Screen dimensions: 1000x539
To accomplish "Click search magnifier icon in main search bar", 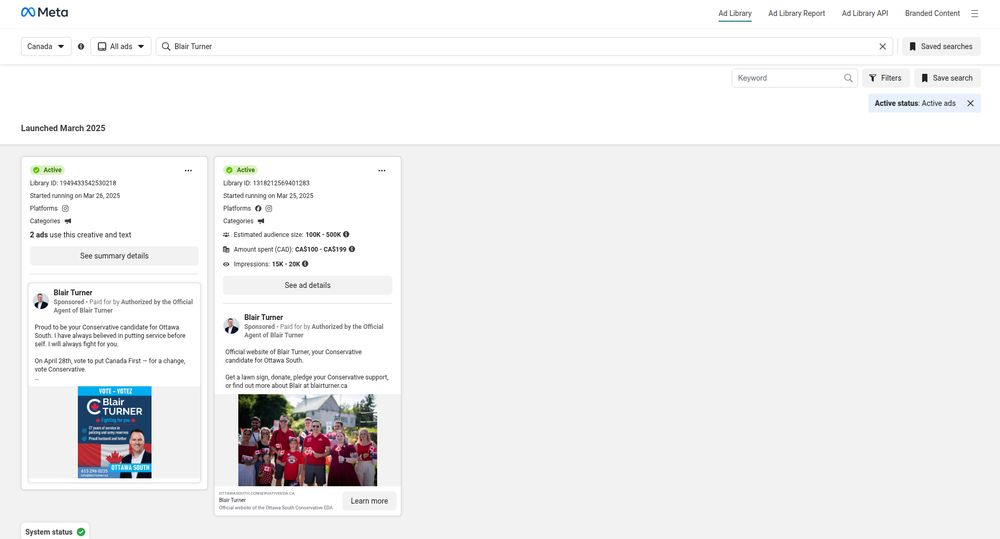I will 166,47.
